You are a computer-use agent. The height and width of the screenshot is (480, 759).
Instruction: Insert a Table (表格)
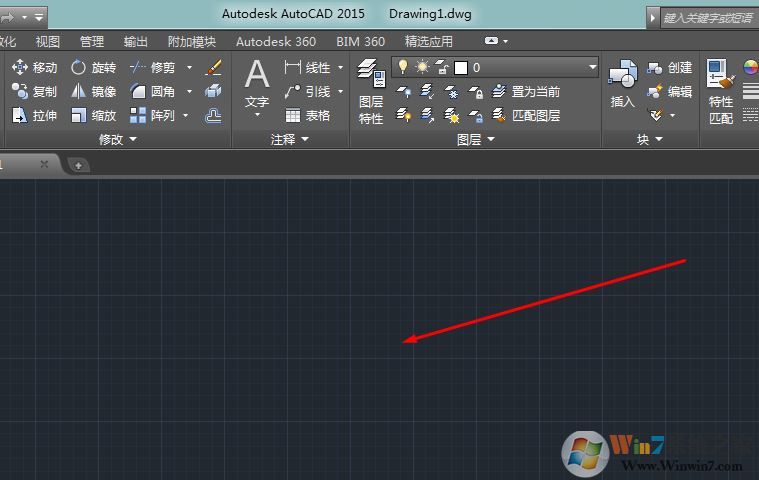pos(307,115)
